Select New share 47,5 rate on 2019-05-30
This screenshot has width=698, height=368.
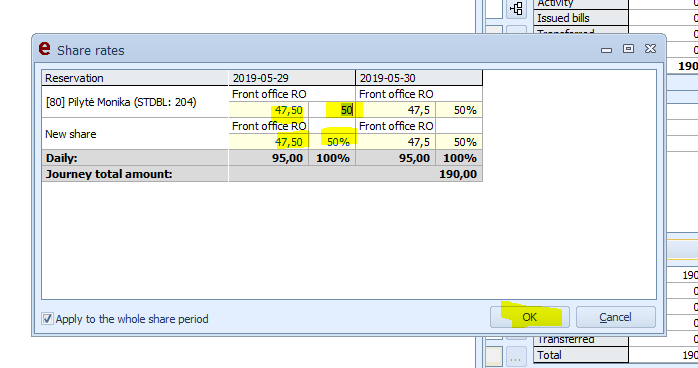396,142
